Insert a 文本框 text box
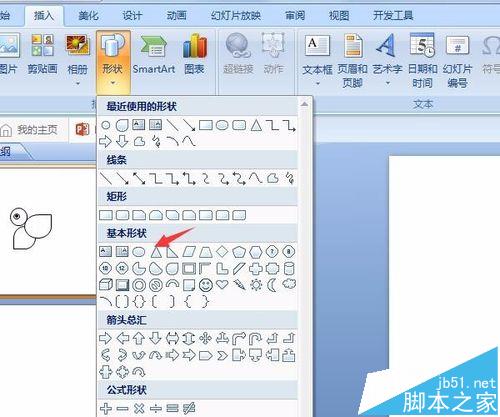500x417 pixels. (317, 60)
